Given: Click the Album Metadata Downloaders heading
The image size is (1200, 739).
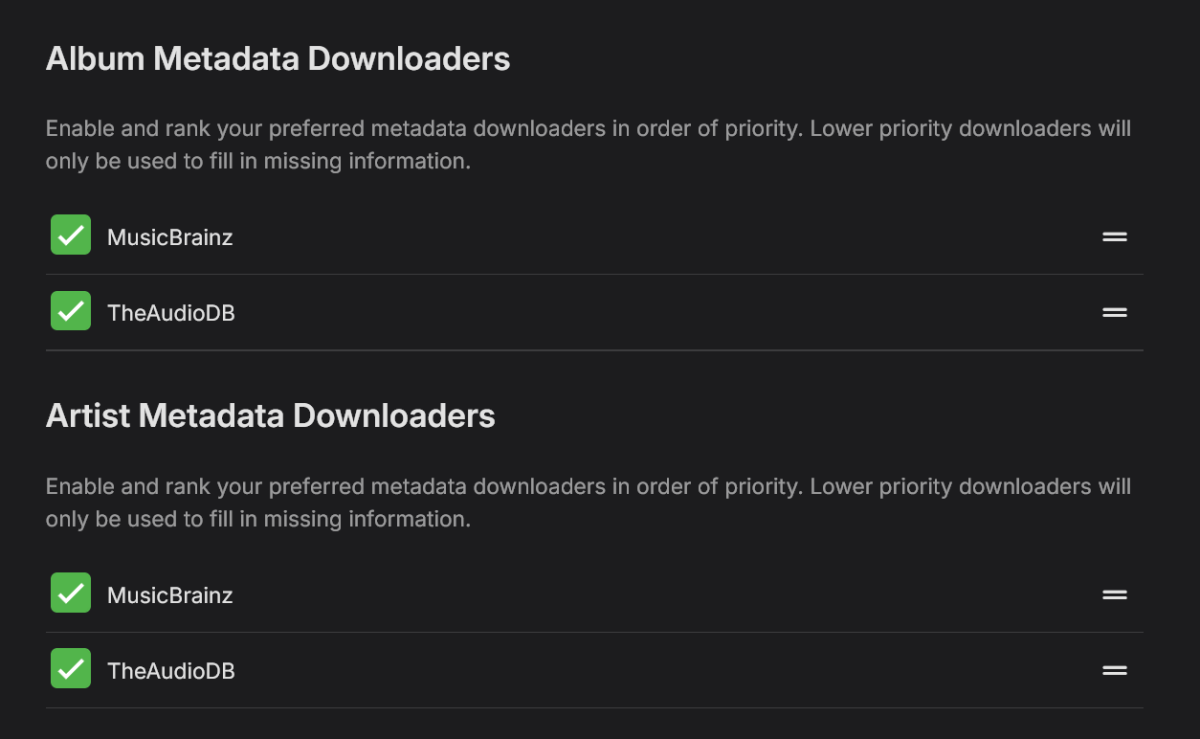Looking at the screenshot, I should point(278,59).
